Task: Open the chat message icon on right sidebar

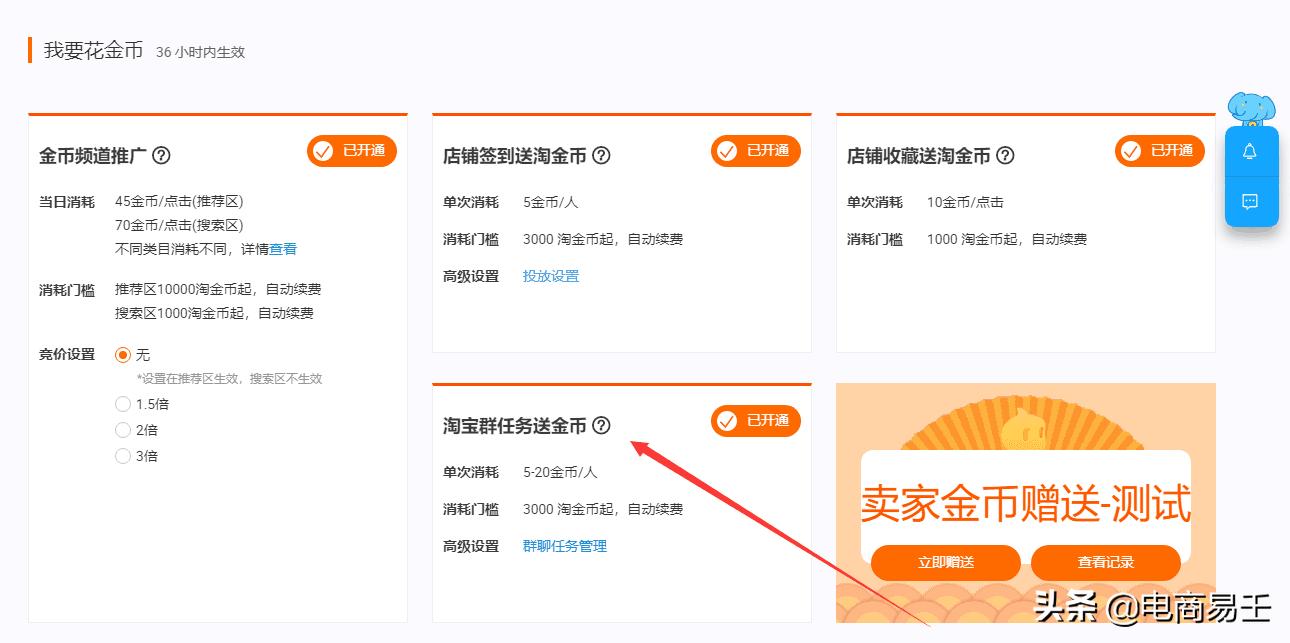Action: [x=1252, y=200]
